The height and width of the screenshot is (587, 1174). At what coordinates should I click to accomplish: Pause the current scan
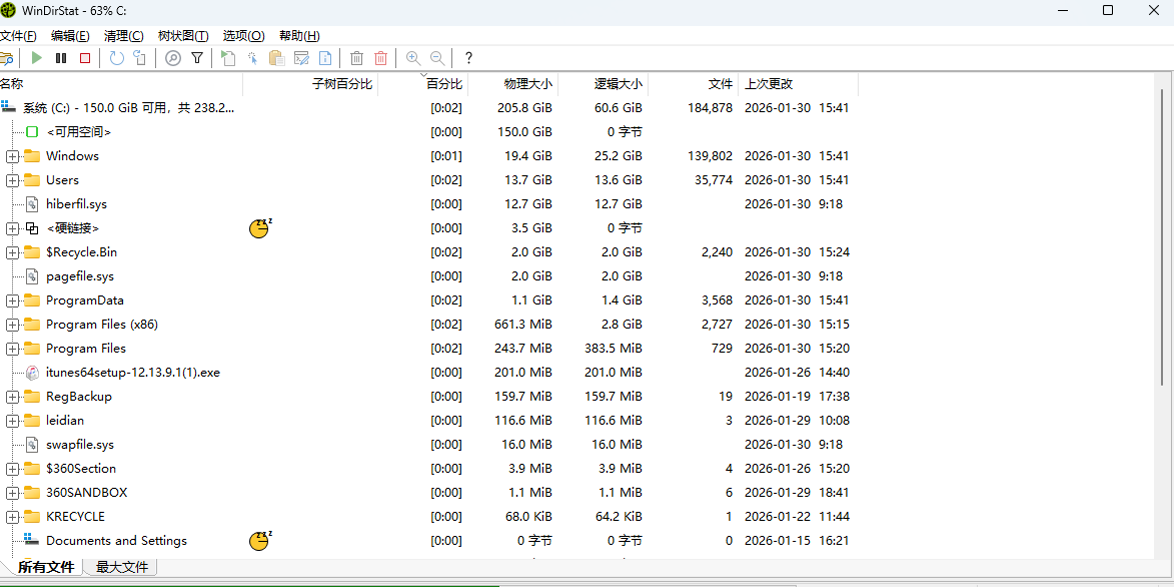60,57
